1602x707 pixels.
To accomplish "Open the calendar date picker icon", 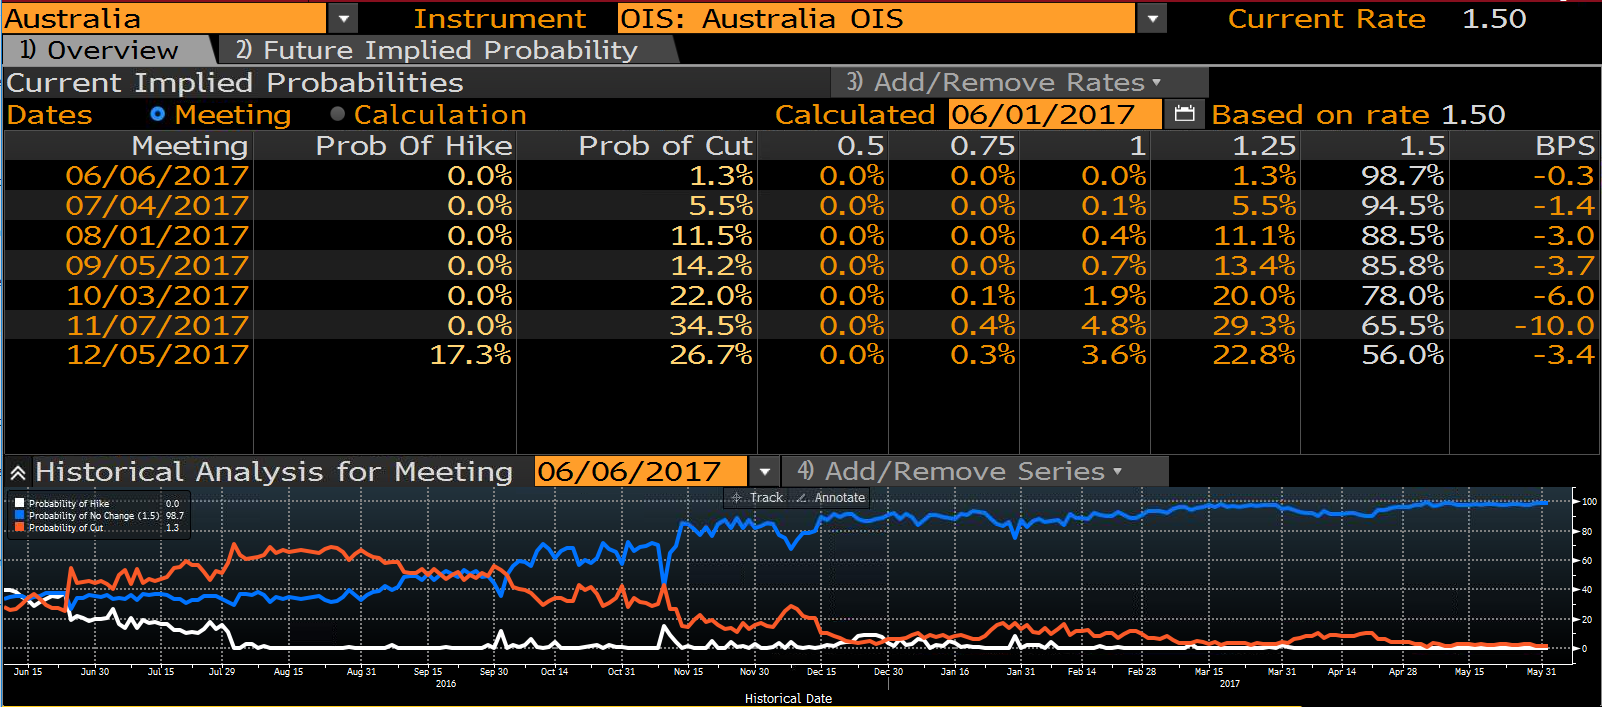I will click(1184, 114).
